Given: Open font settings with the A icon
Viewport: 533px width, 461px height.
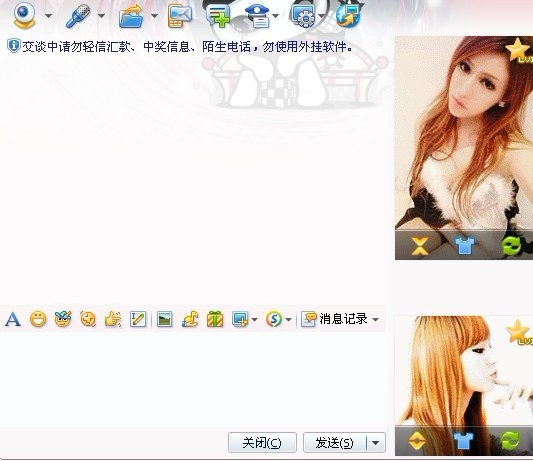Looking at the screenshot, I should [x=13, y=319].
